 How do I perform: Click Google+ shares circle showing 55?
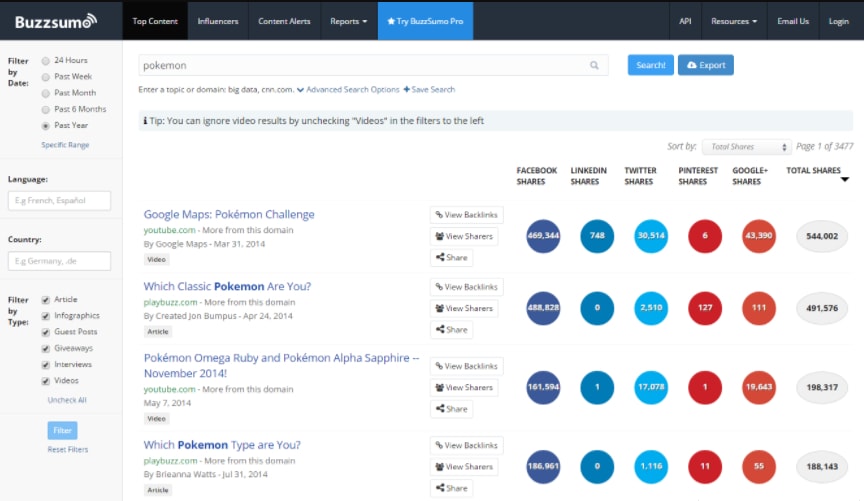759,466
